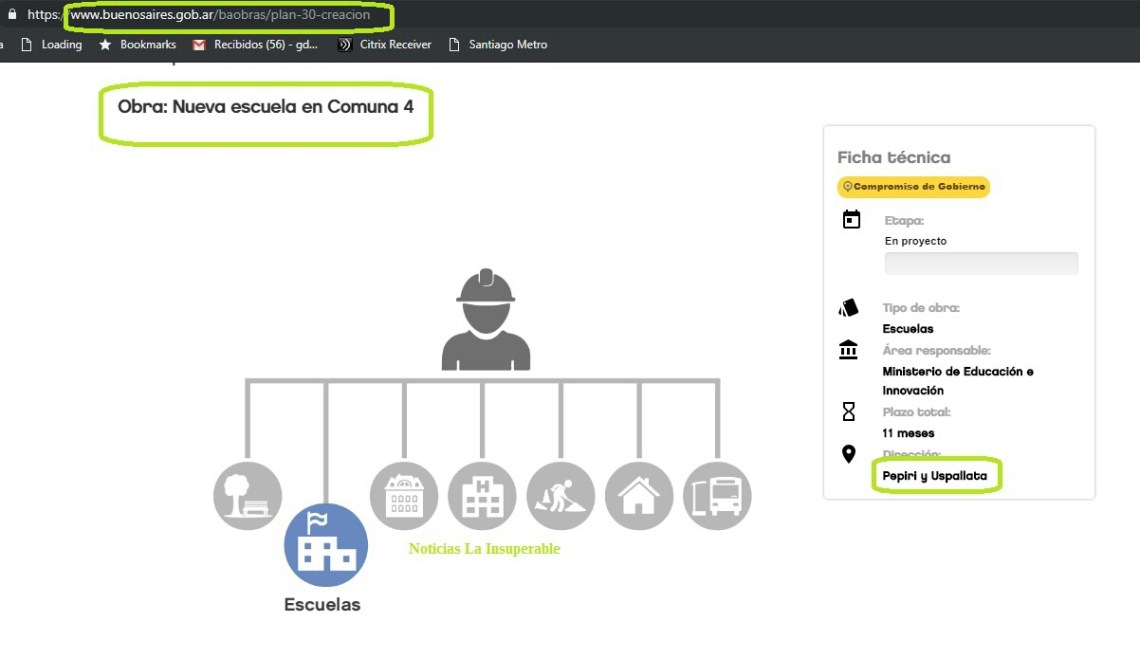The height and width of the screenshot is (658, 1140).
Task: Open the Santiago Metro bookmark
Action: 498,45
